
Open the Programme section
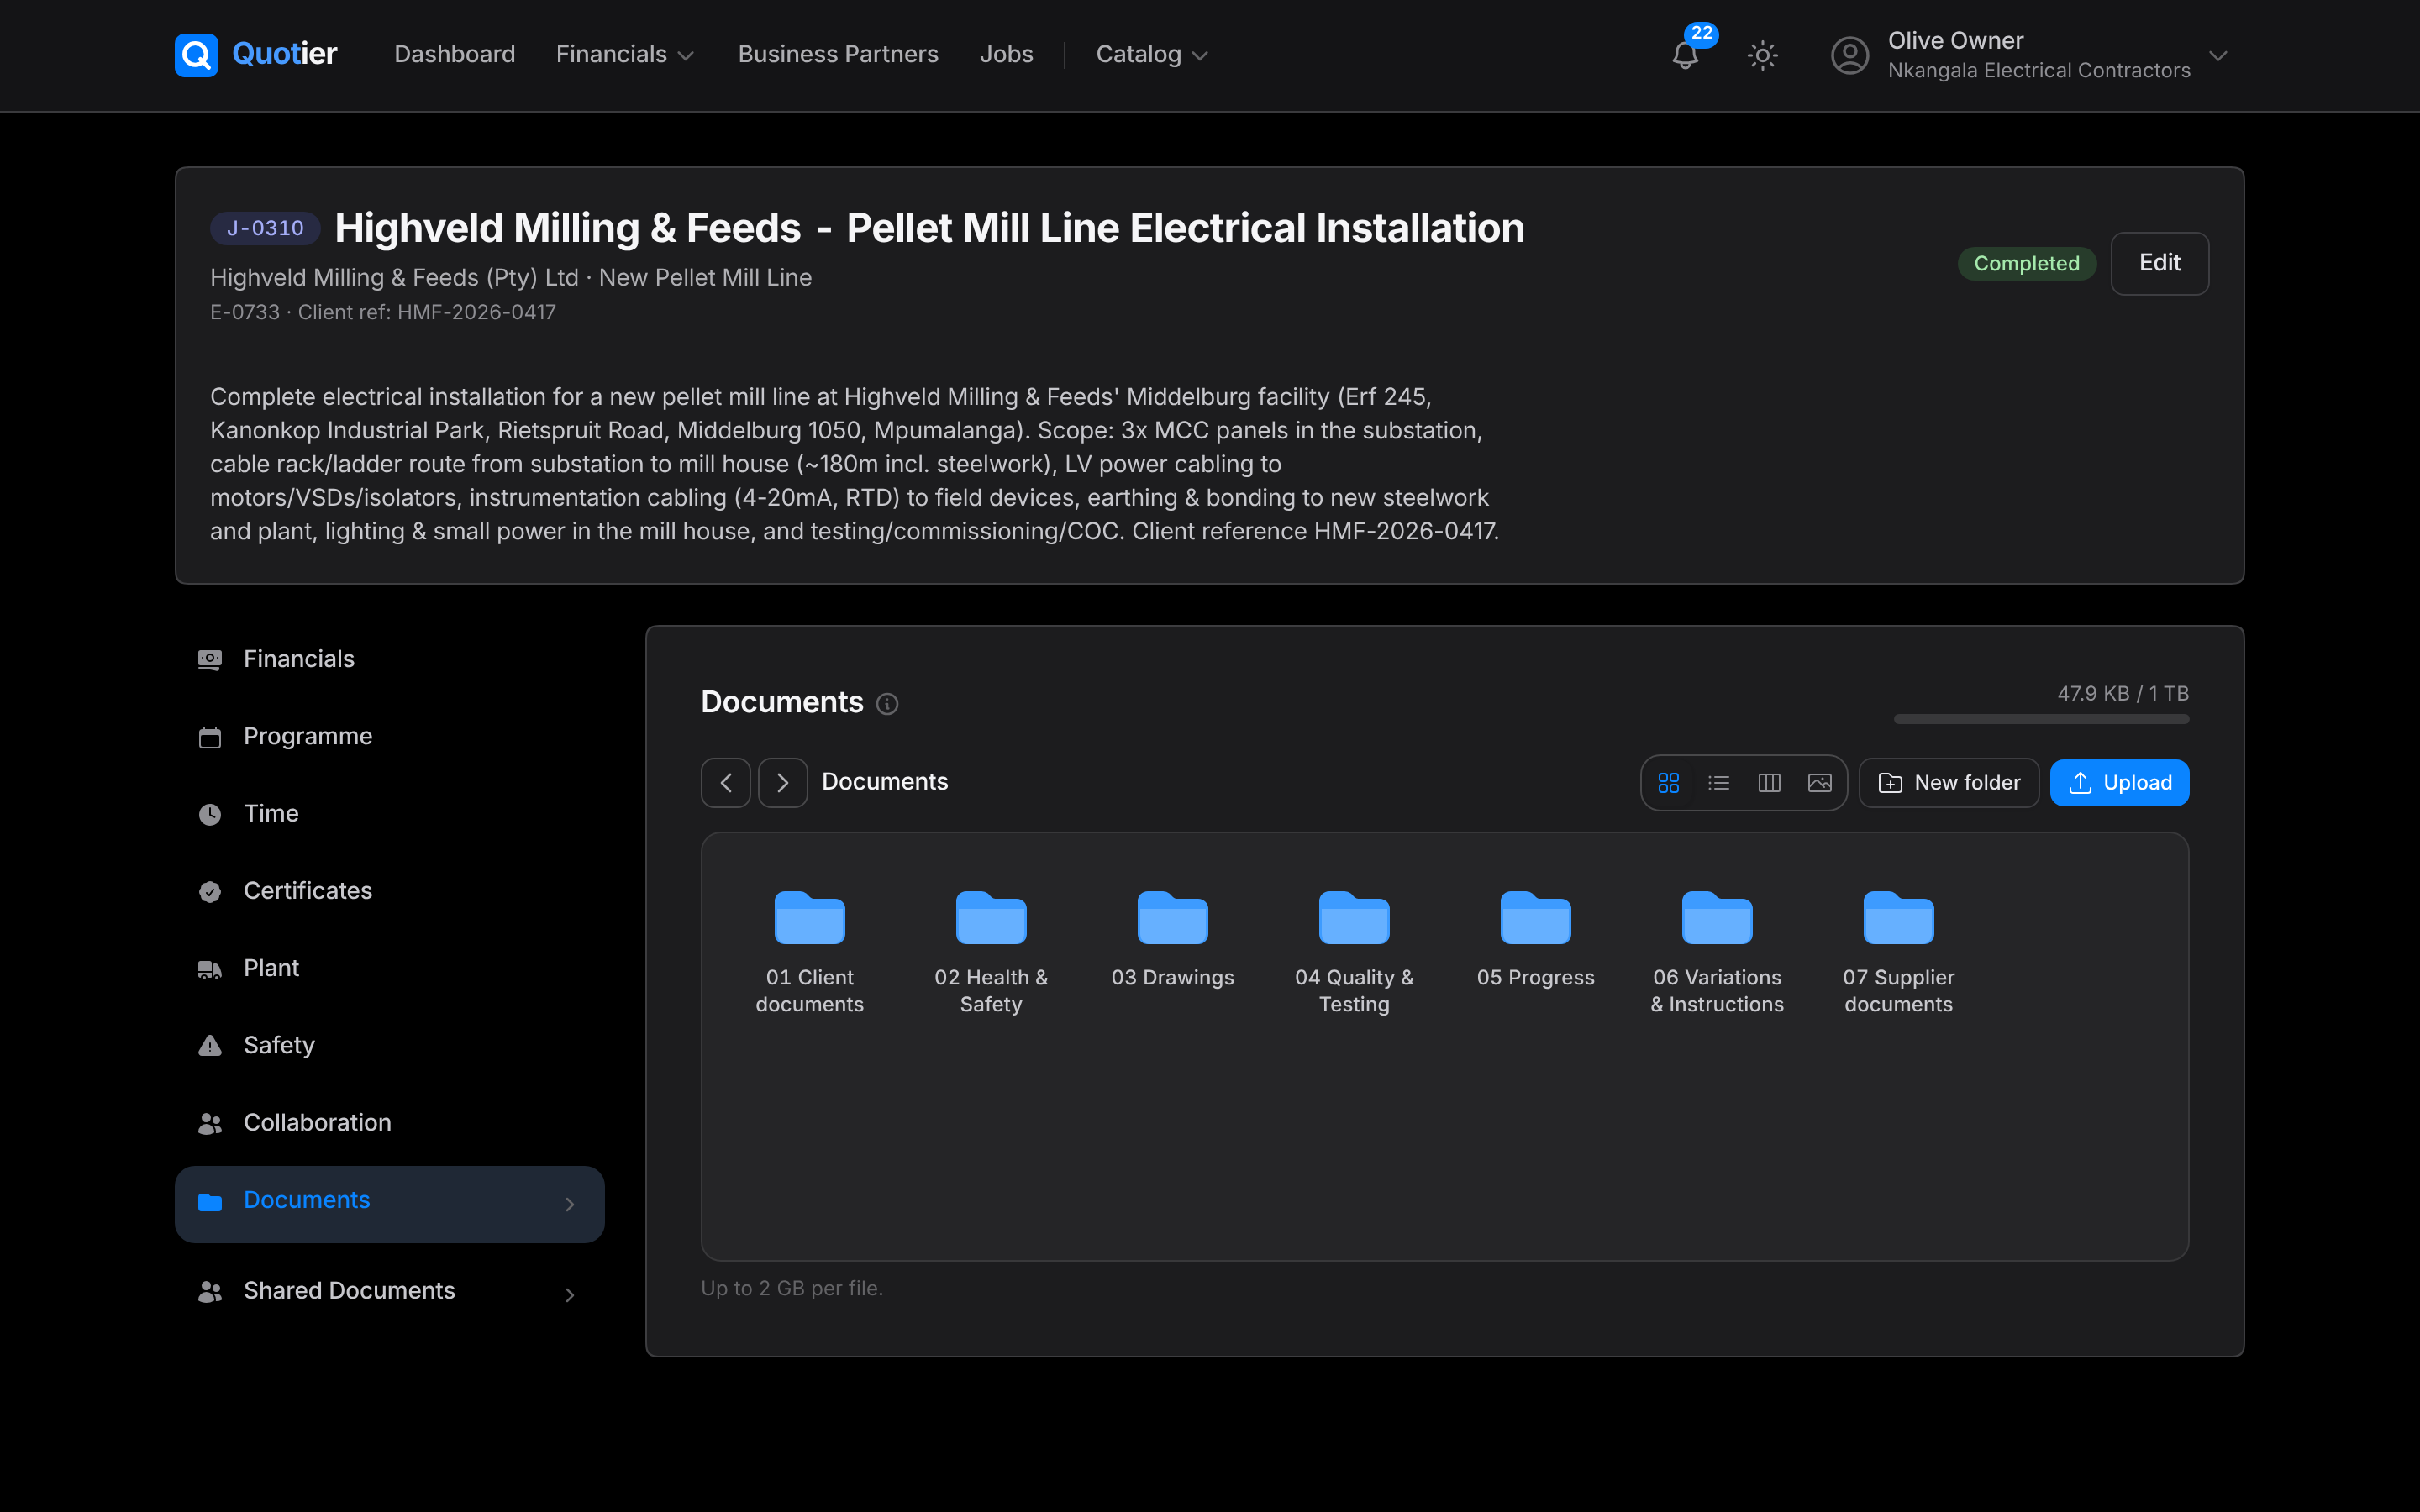click(x=390, y=736)
